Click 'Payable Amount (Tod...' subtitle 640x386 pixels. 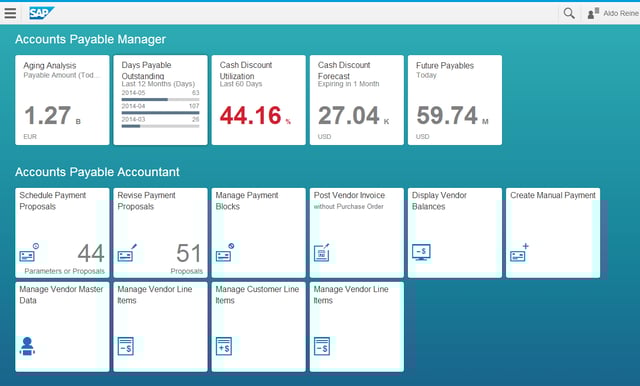(61, 75)
